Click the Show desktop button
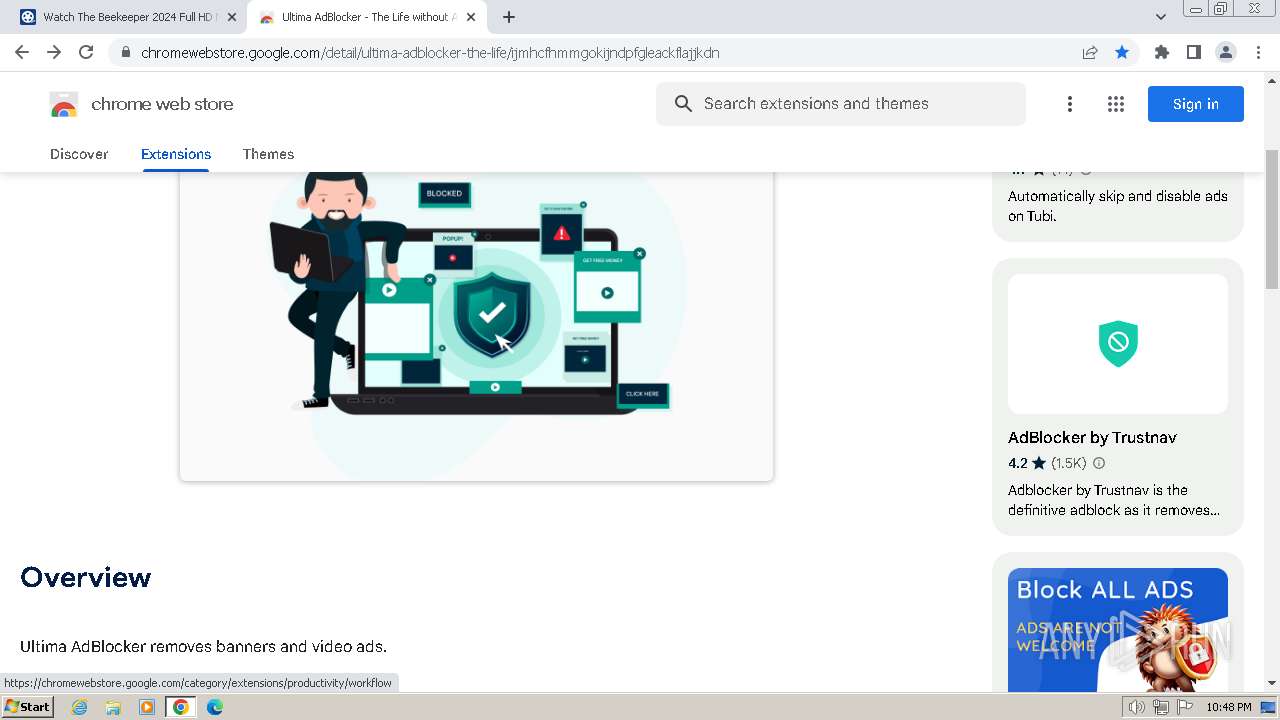Screen dimensions: 1280x720 [1269, 707]
